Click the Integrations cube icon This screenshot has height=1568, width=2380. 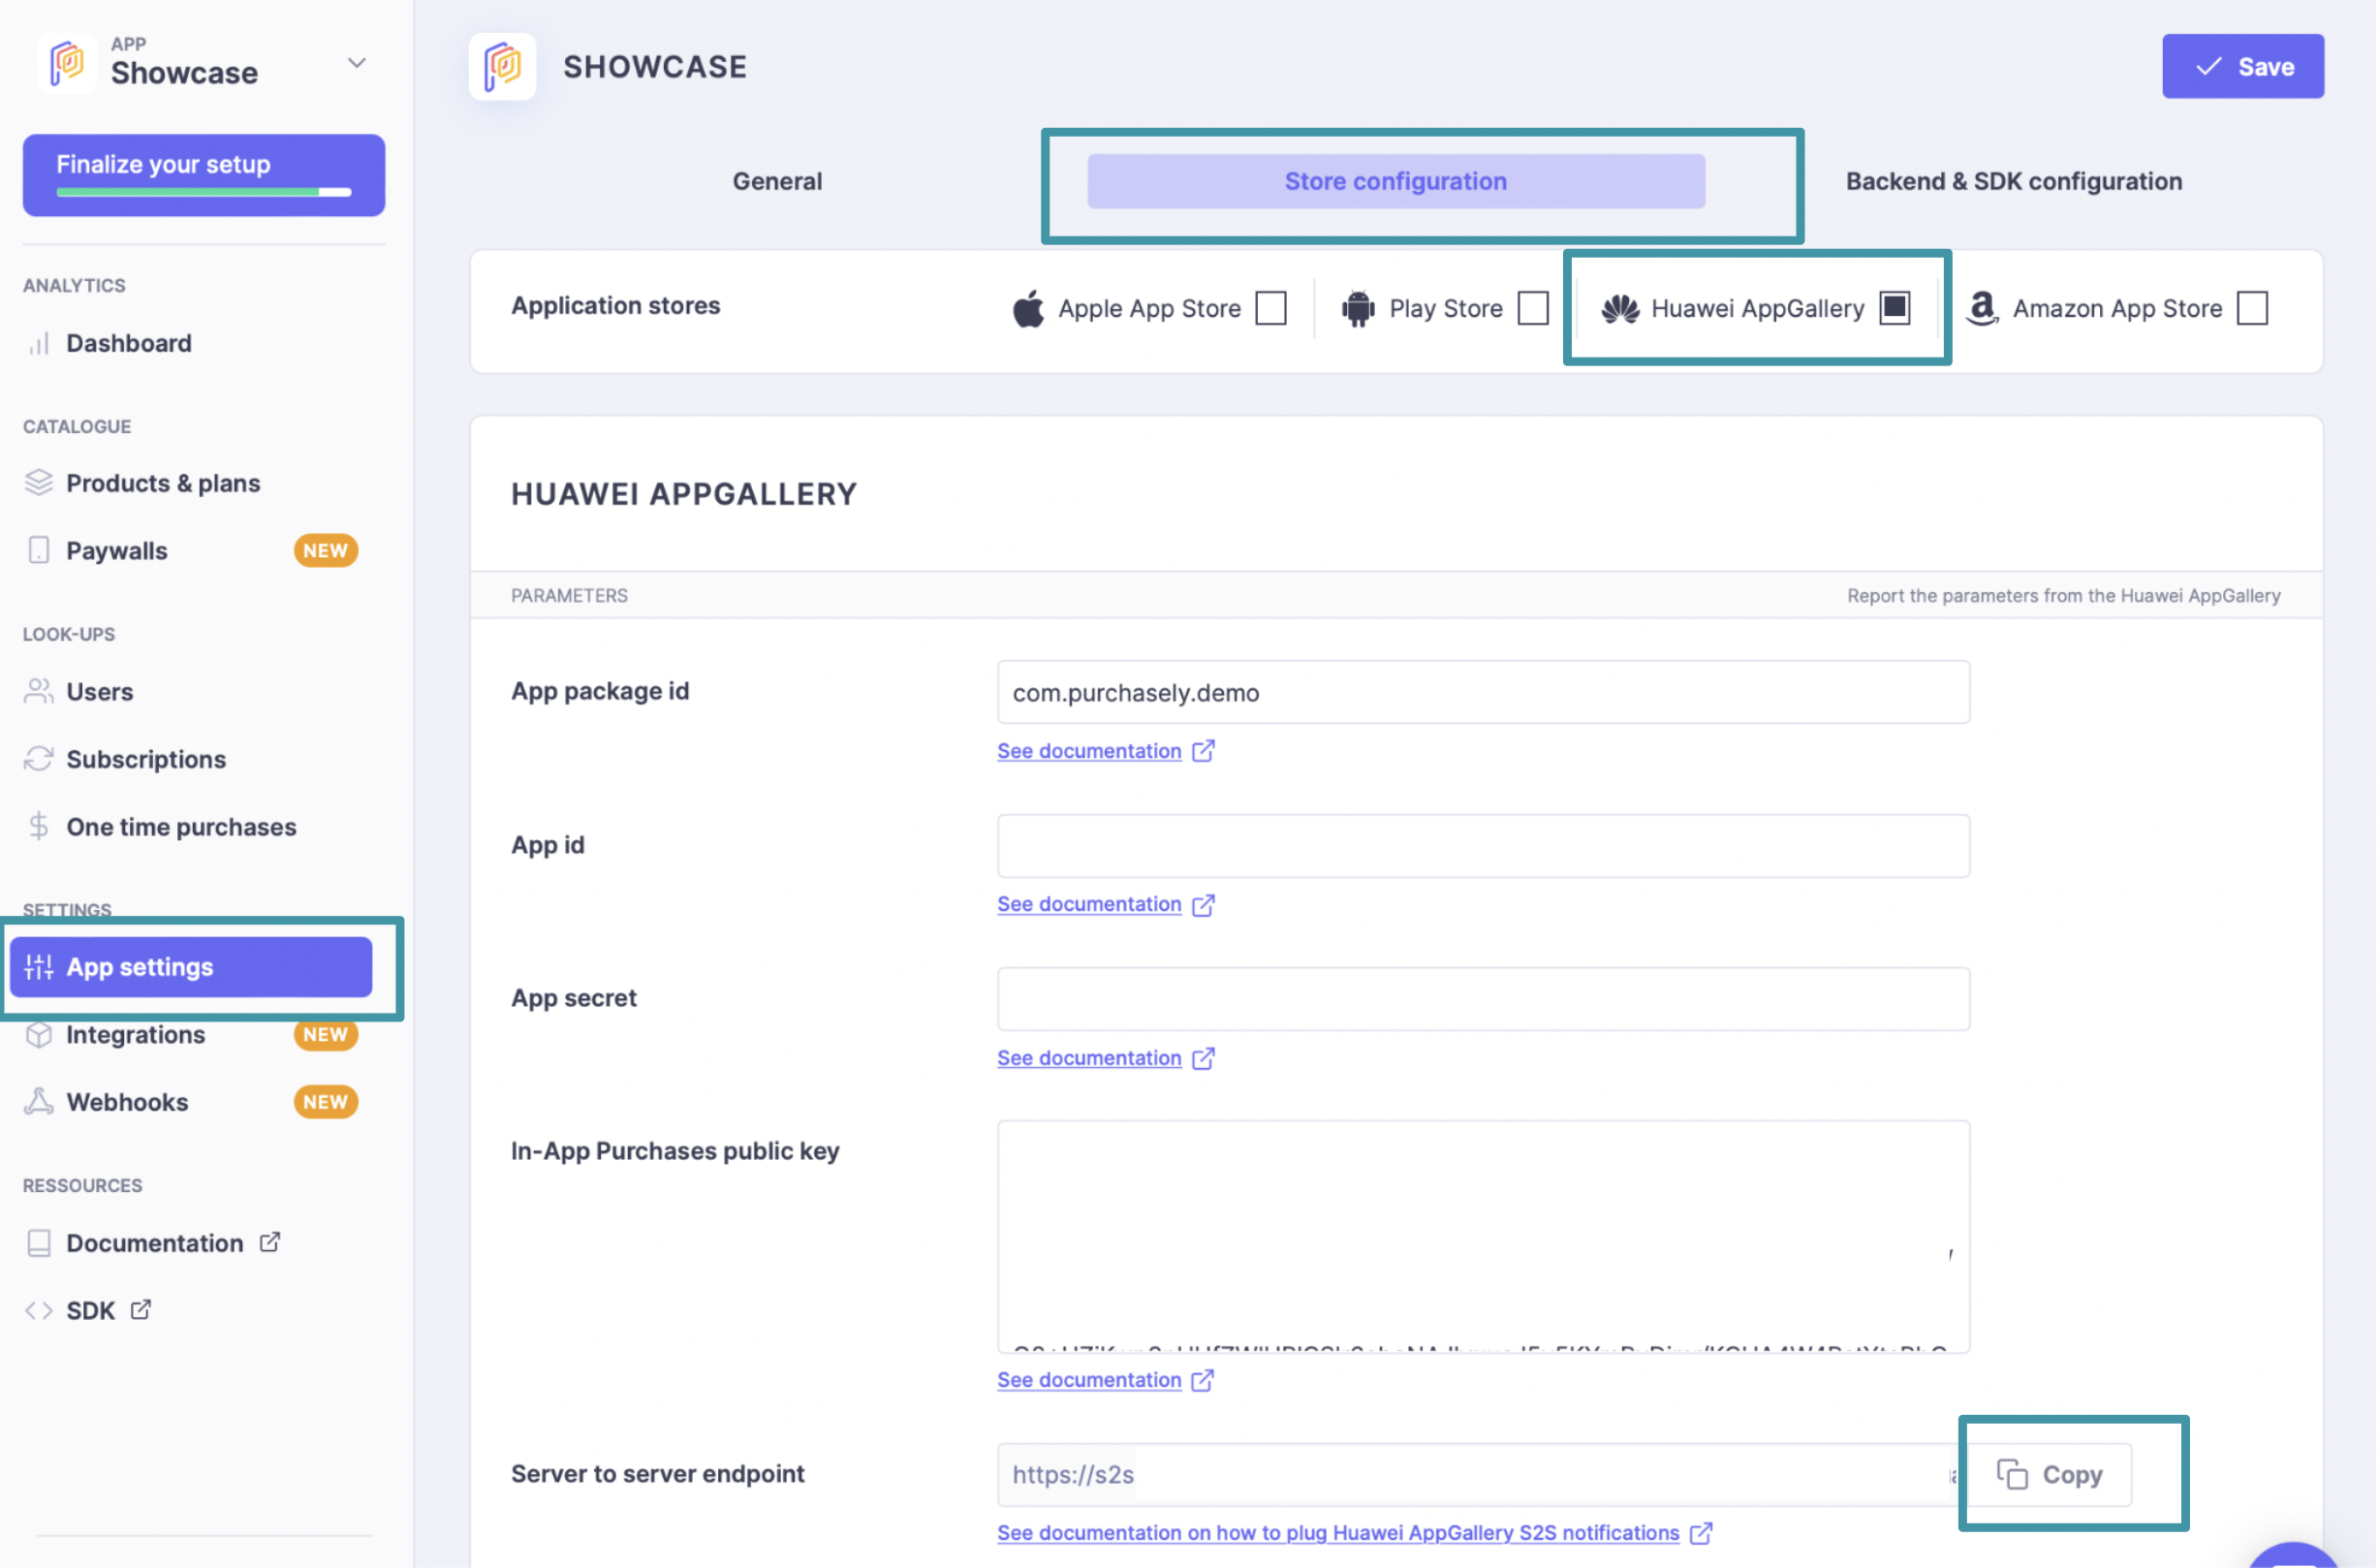pos(39,1036)
